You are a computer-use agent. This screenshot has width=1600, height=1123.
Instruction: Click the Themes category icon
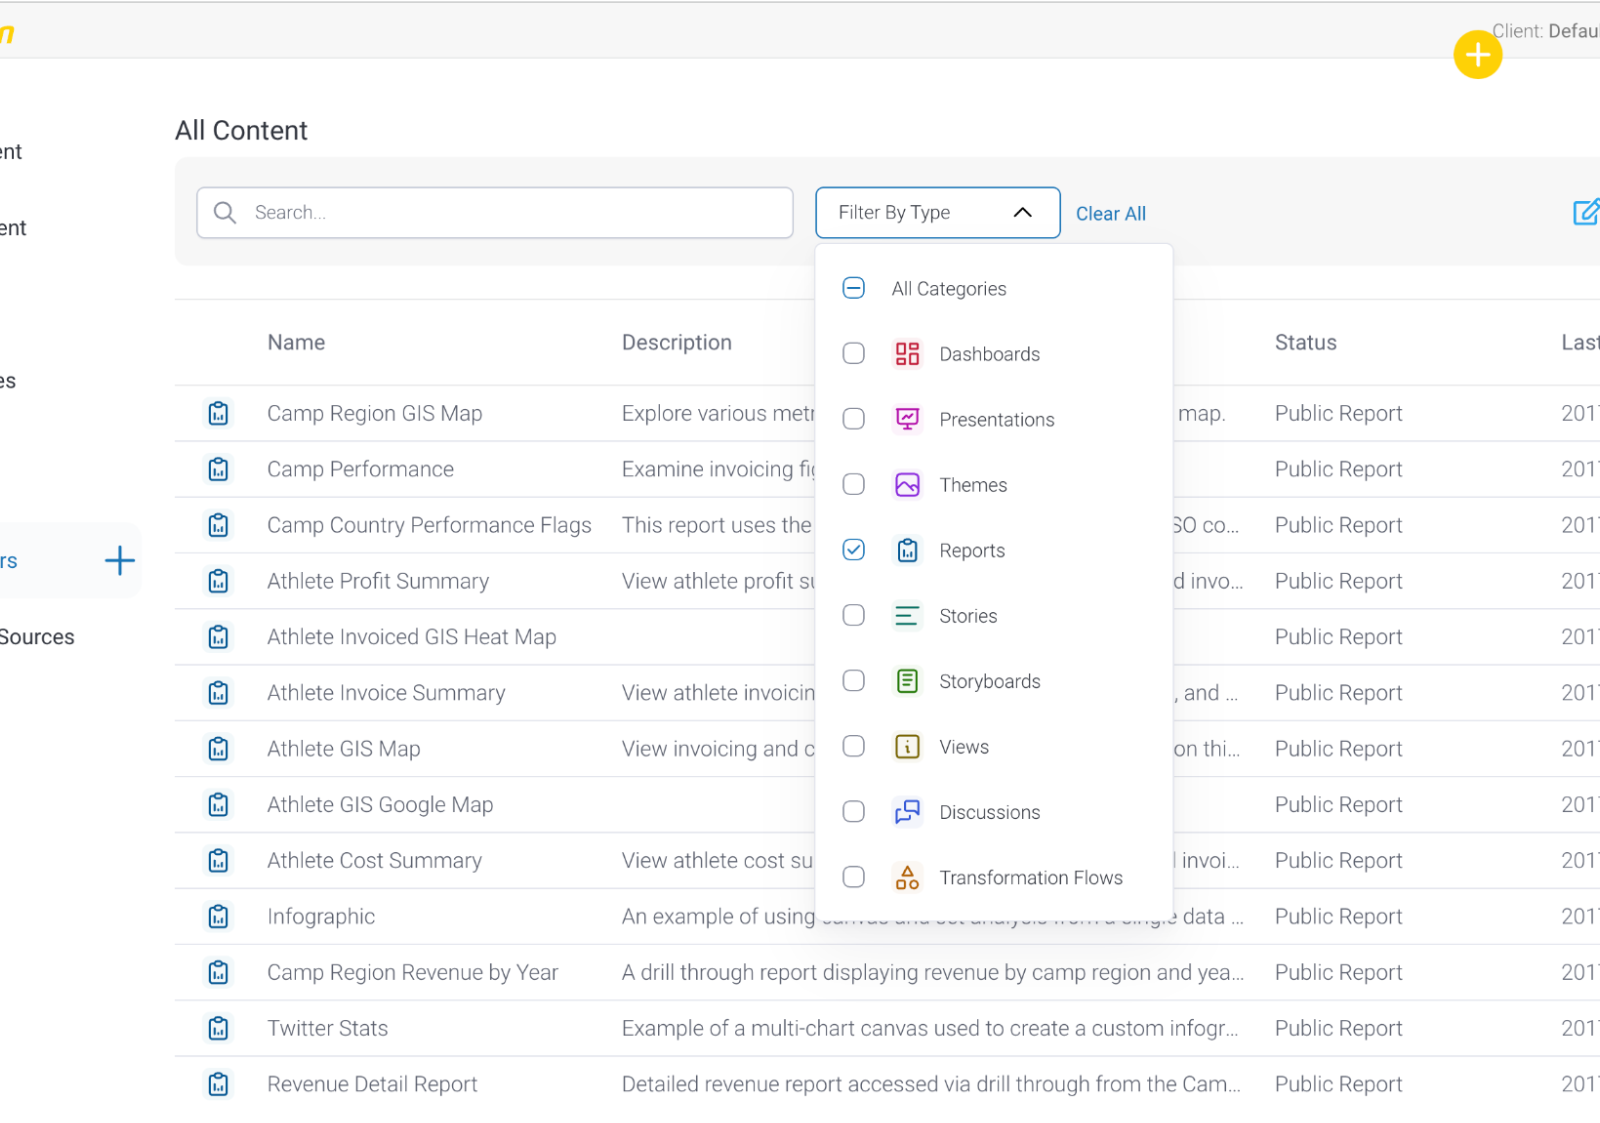point(907,485)
